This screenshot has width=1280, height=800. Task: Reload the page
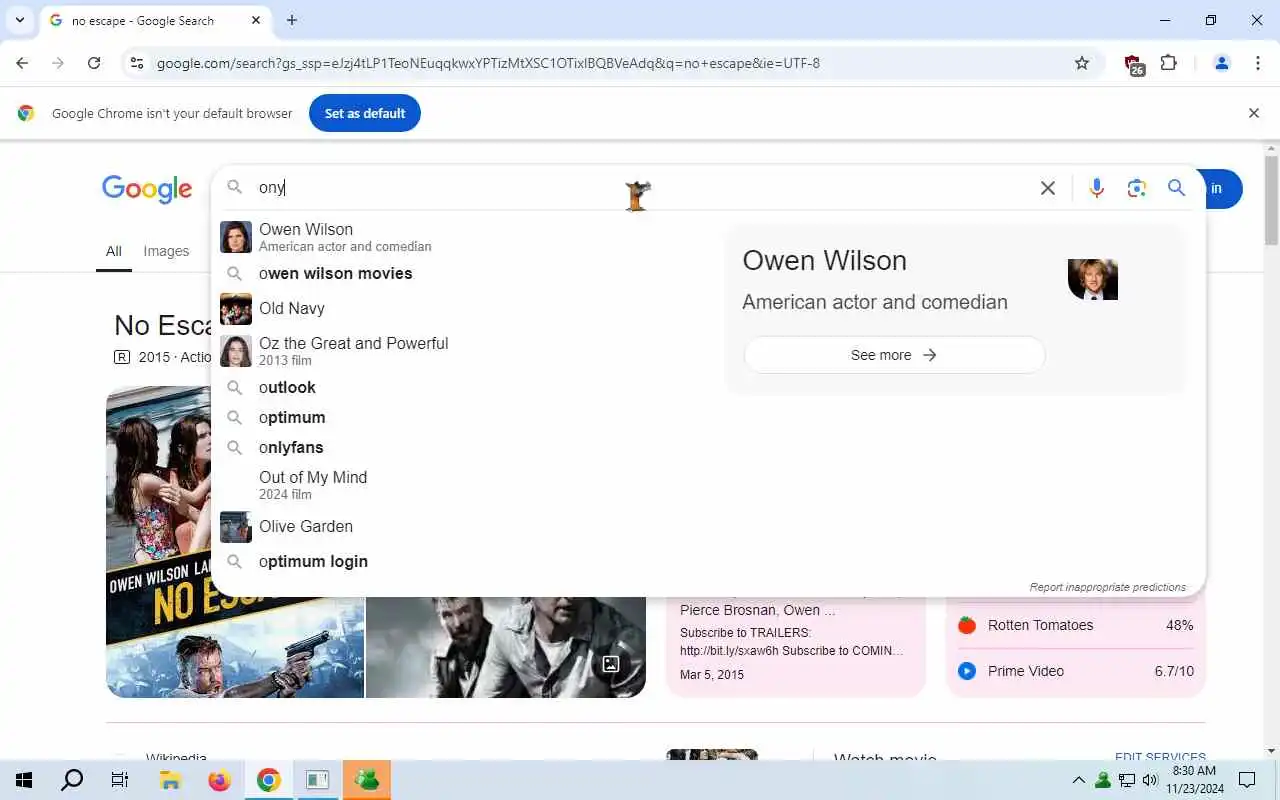coord(94,63)
